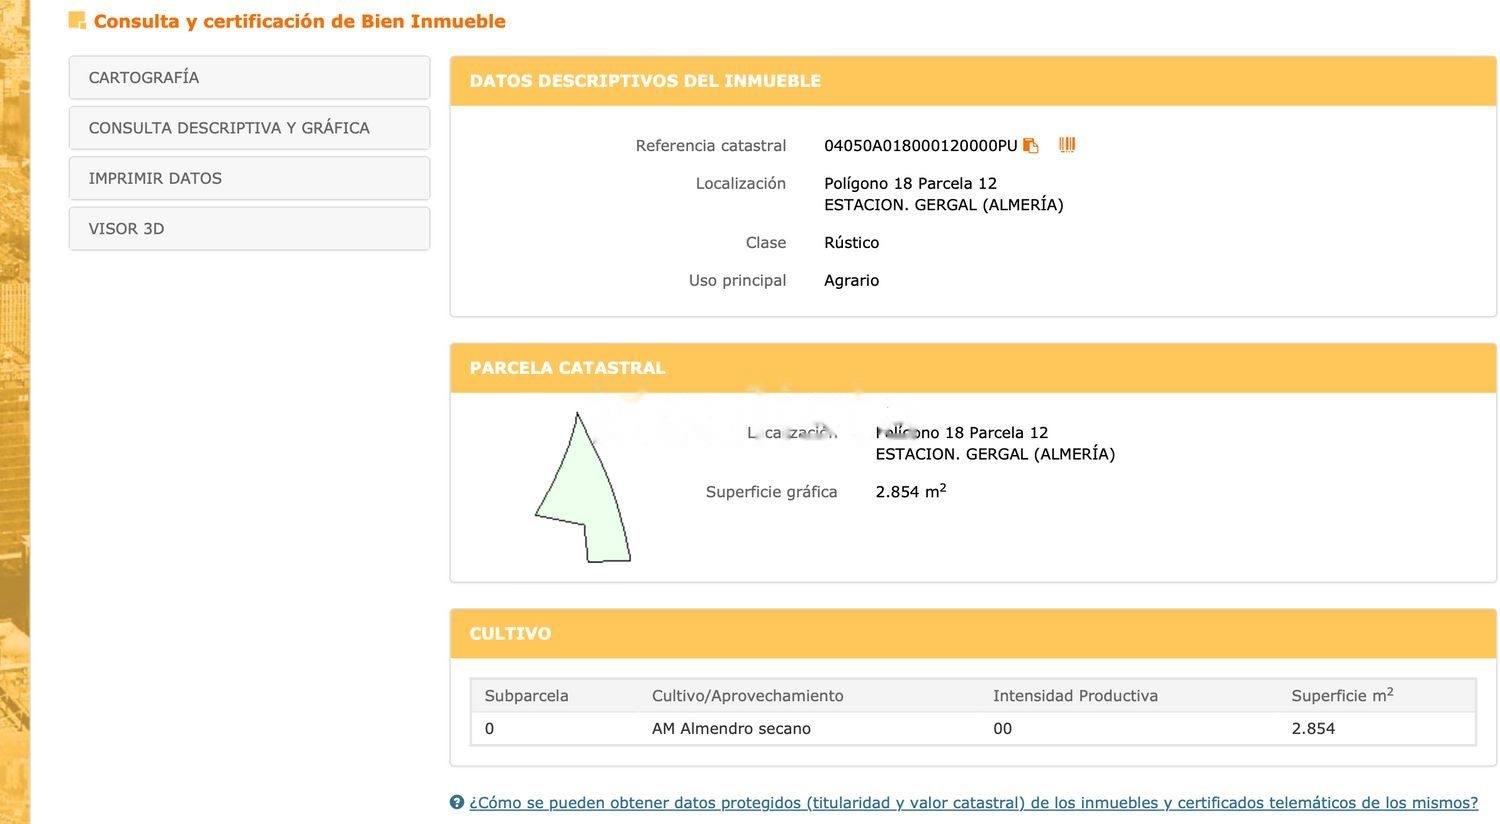This screenshot has width=1500, height=824.
Task: Click the Superficie m² column header
Action: (1342, 696)
